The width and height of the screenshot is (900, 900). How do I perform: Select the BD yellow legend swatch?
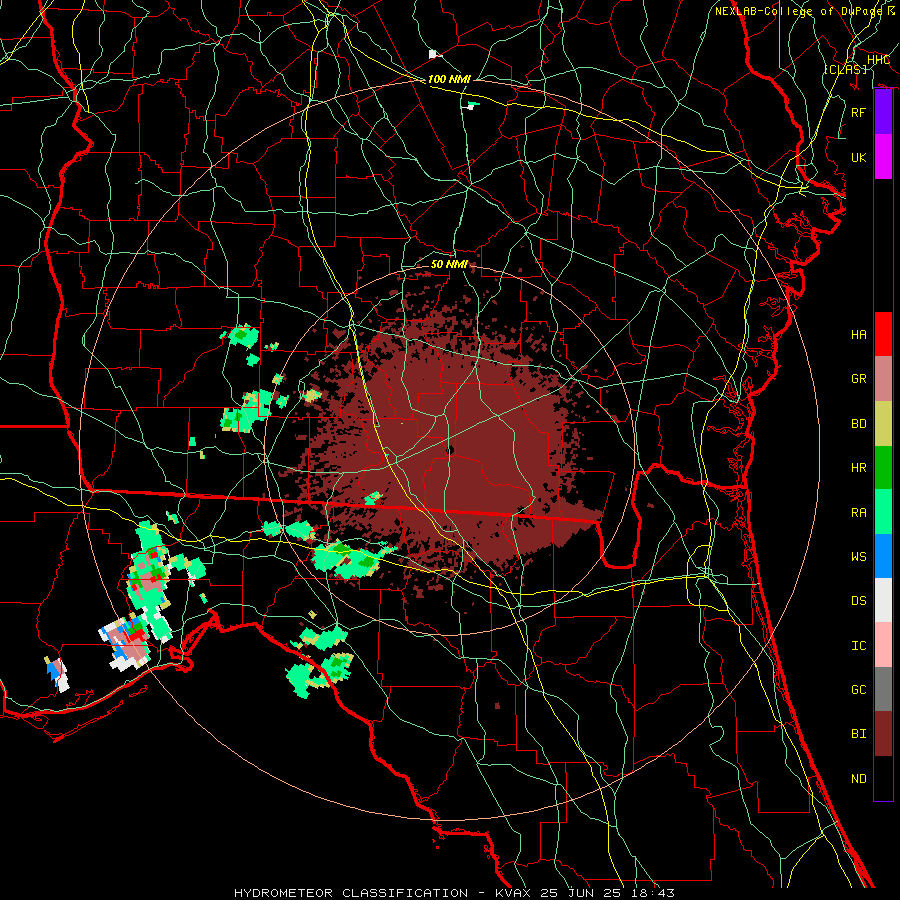coord(883,423)
